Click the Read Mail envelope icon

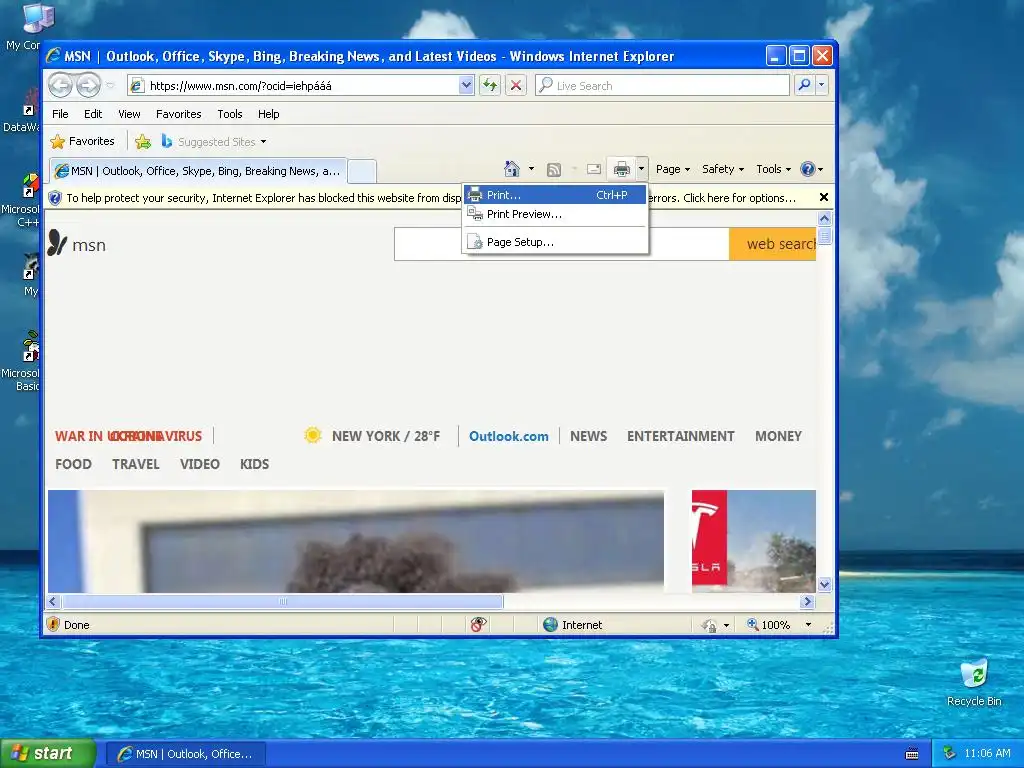[x=594, y=169]
